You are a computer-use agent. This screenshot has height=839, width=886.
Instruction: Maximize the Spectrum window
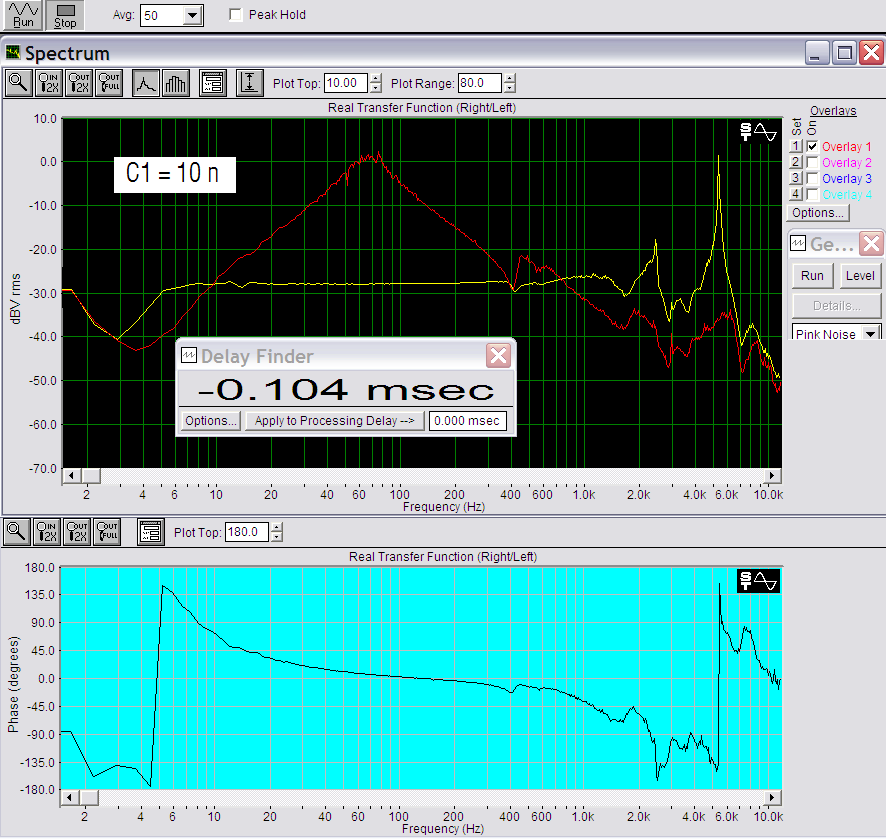(x=845, y=53)
